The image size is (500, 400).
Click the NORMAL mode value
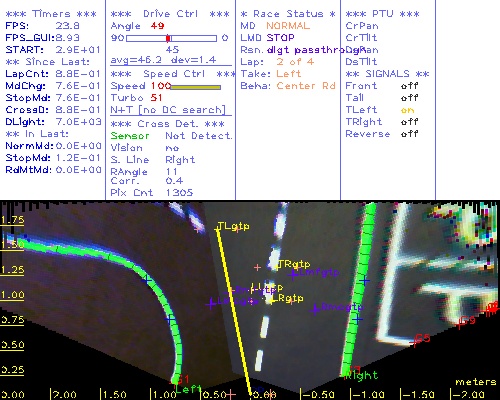click(x=288, y=26)
